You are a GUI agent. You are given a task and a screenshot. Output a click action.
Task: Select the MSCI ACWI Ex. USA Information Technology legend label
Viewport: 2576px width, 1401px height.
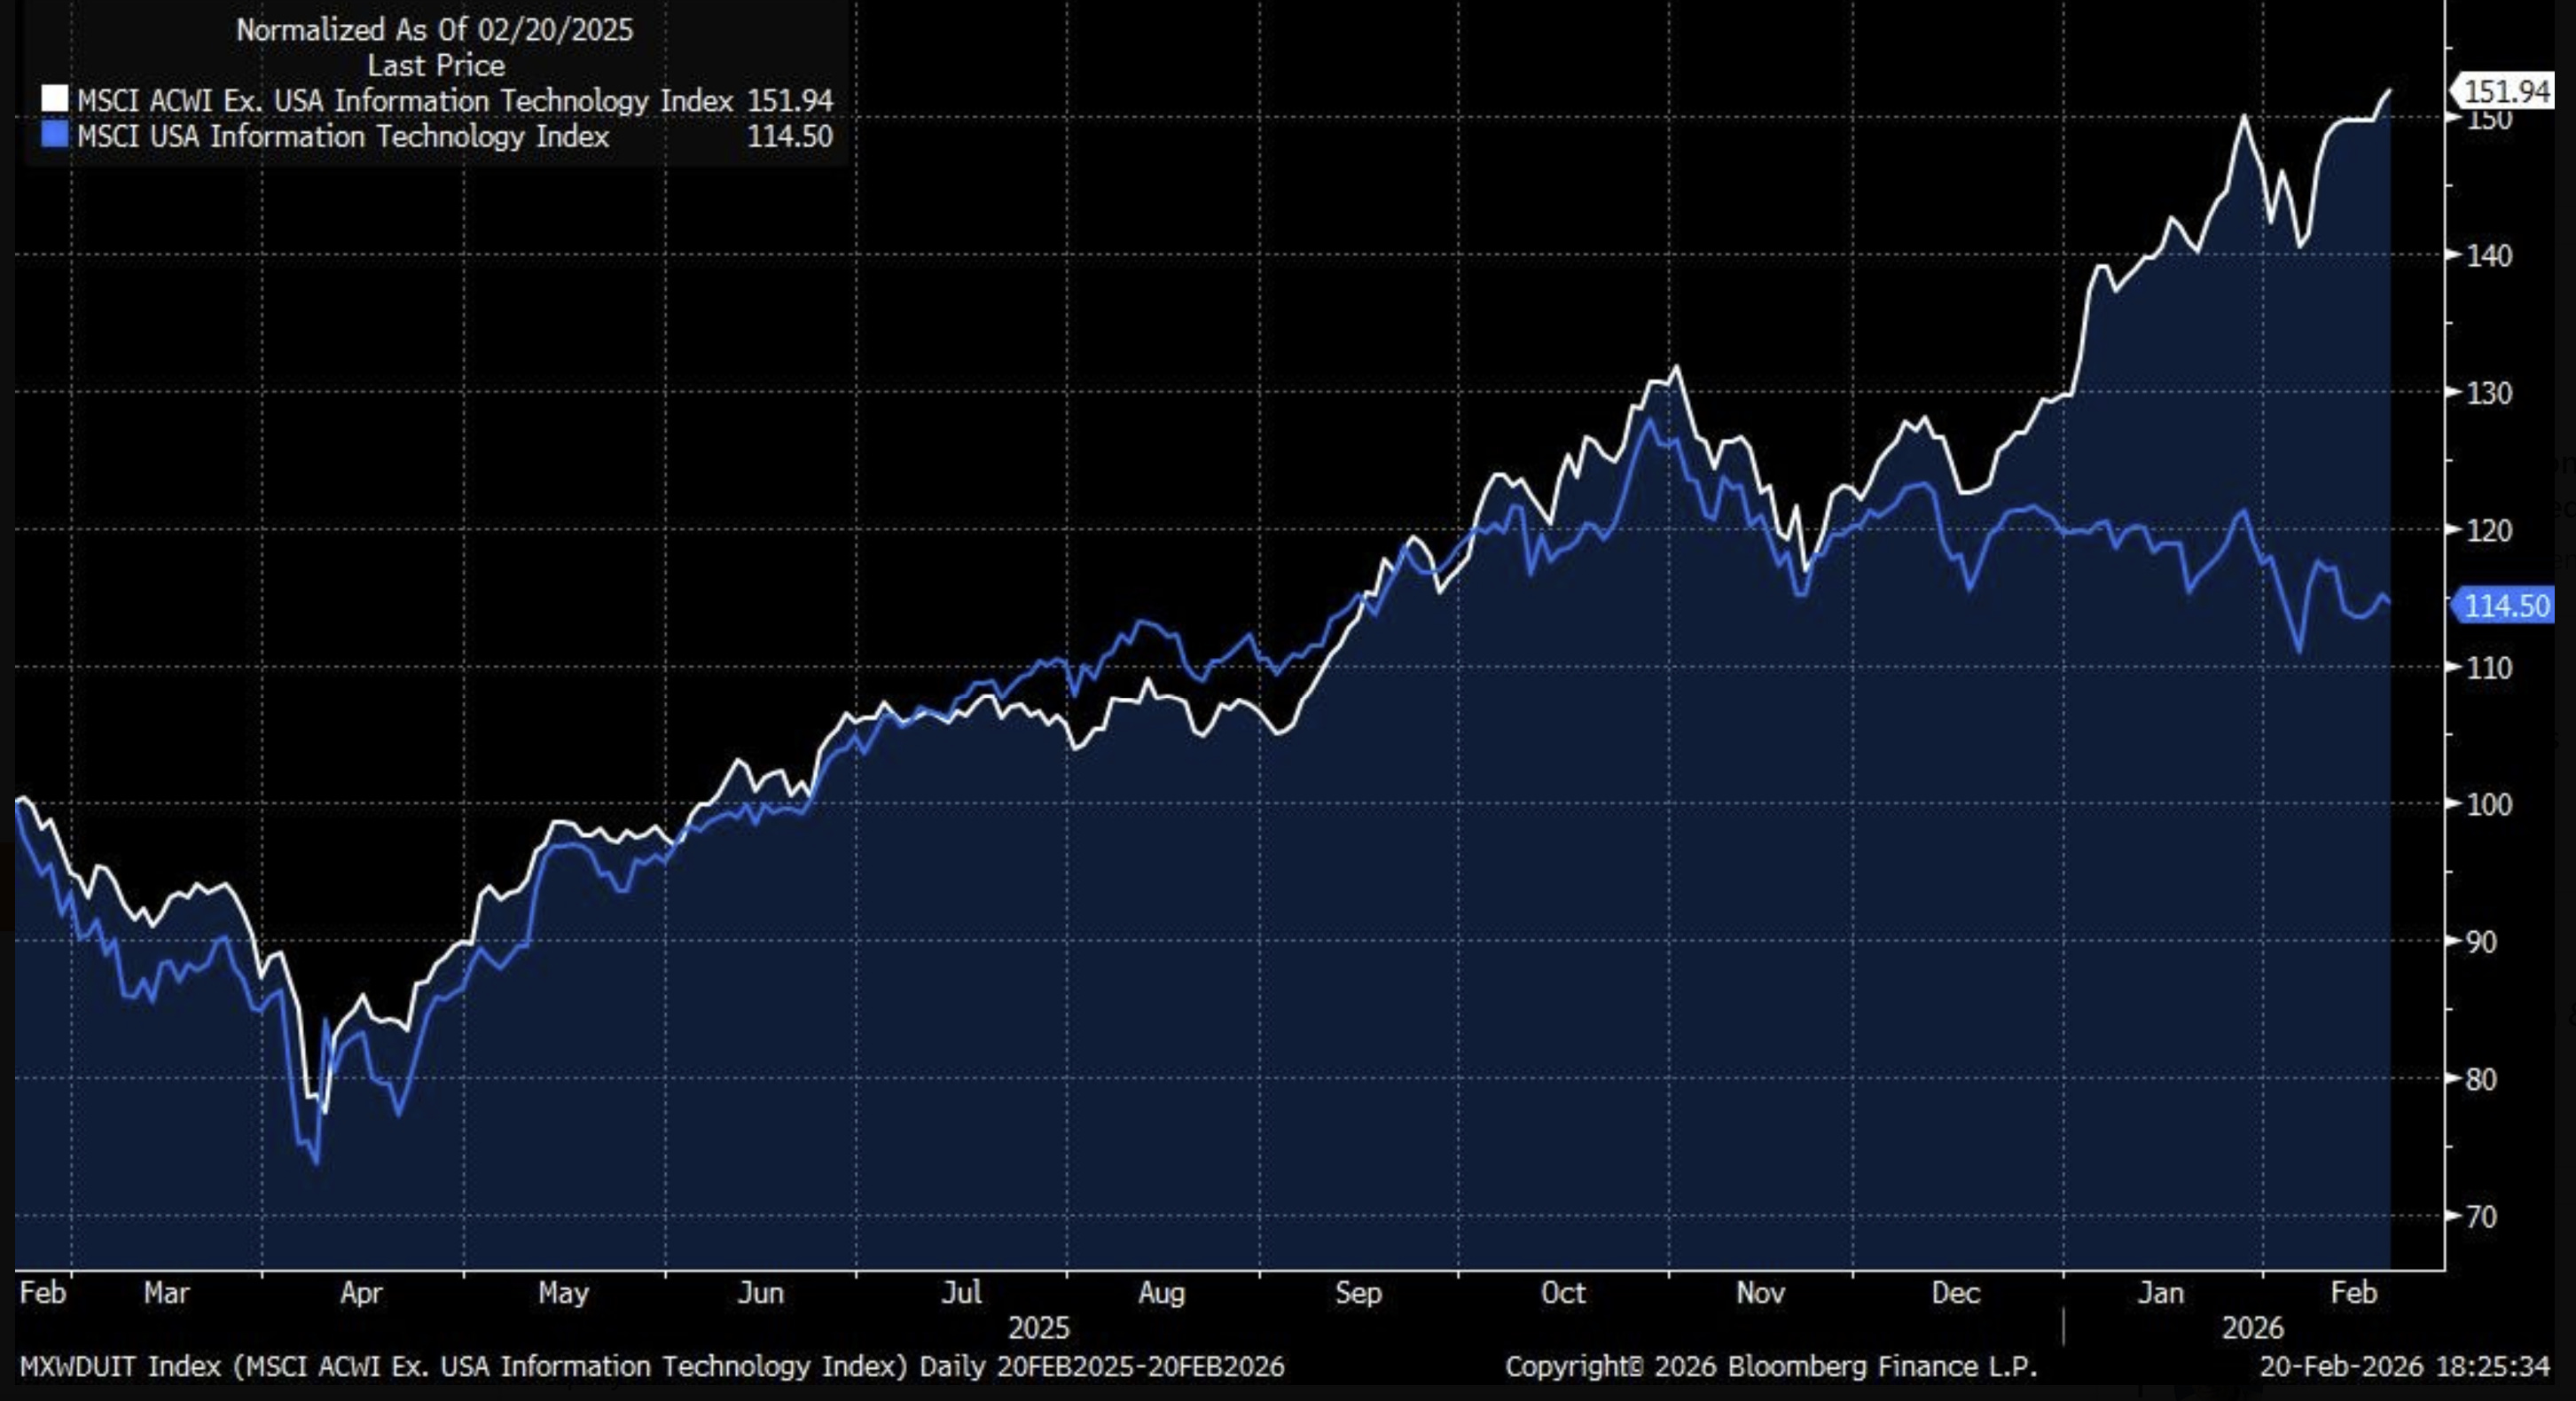pos(405,100)
